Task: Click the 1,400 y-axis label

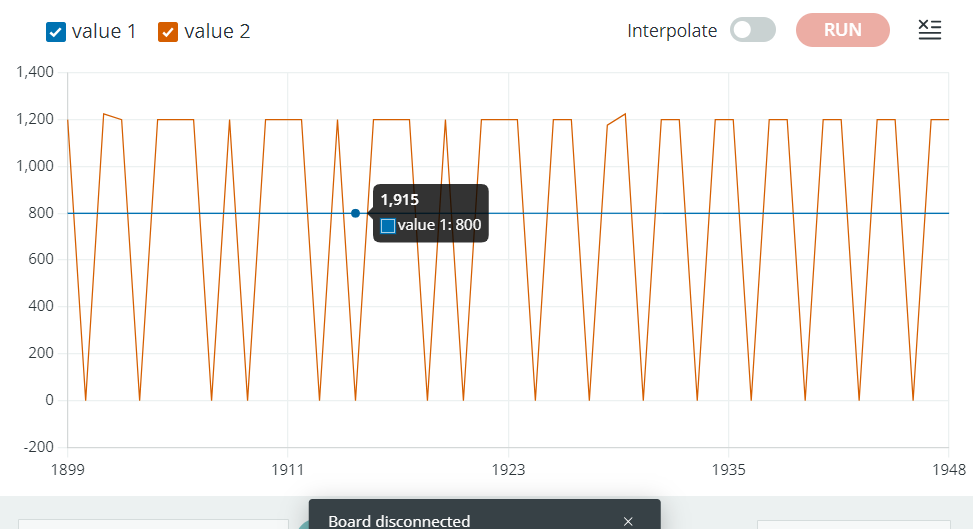Action: [x=34, y=72]
